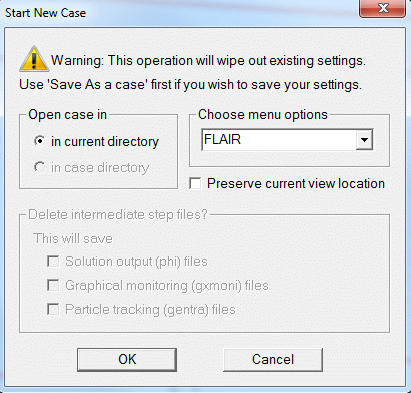Click the 'Open case in' group label

(x=68, y=115)
